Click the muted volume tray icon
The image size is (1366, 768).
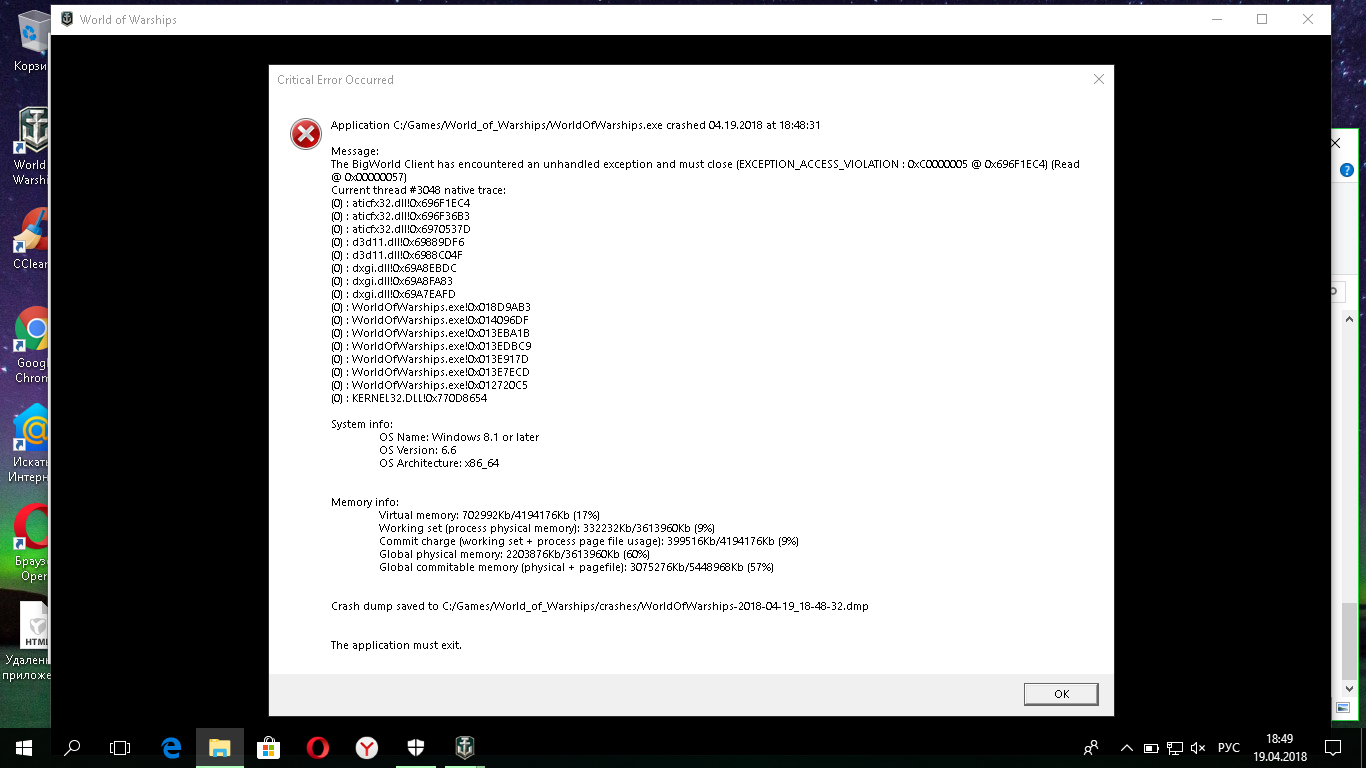tap(1199, 748)
